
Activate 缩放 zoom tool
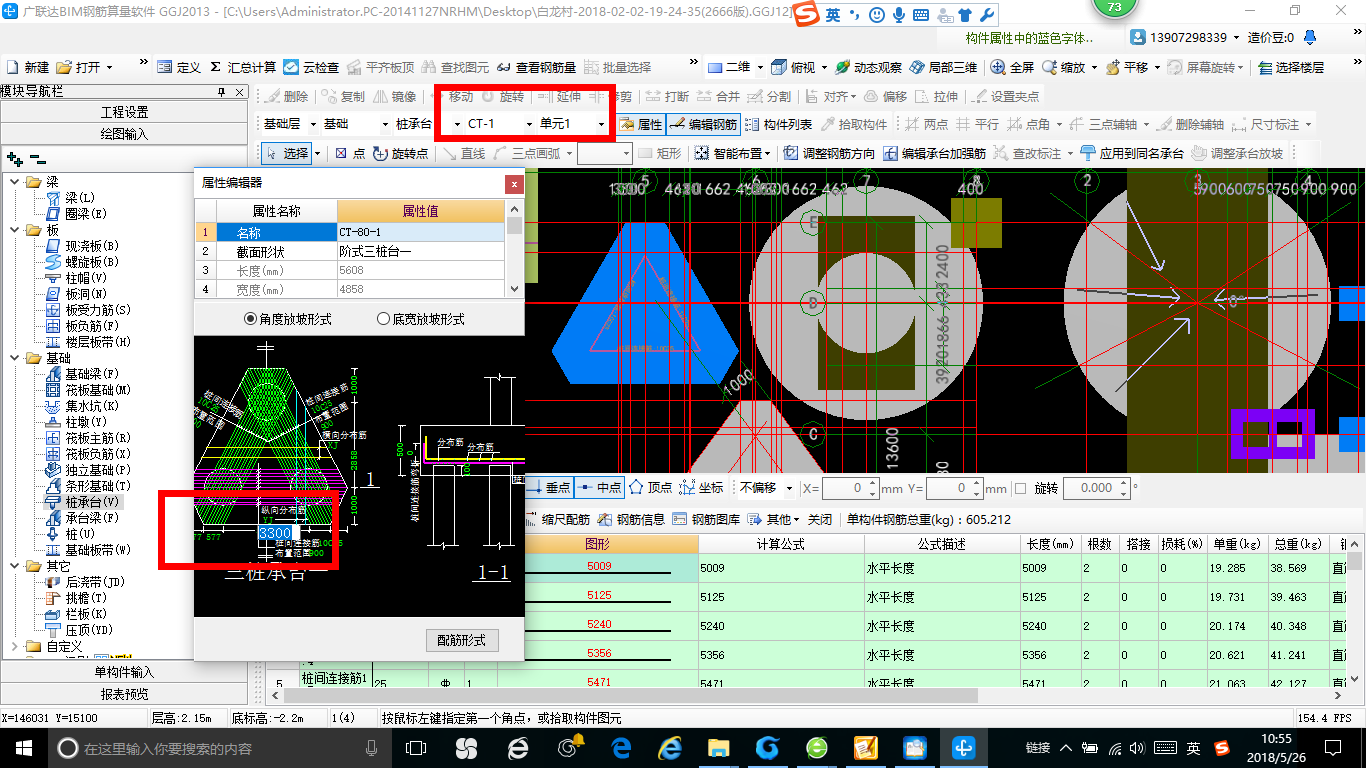pos(1063,67)
